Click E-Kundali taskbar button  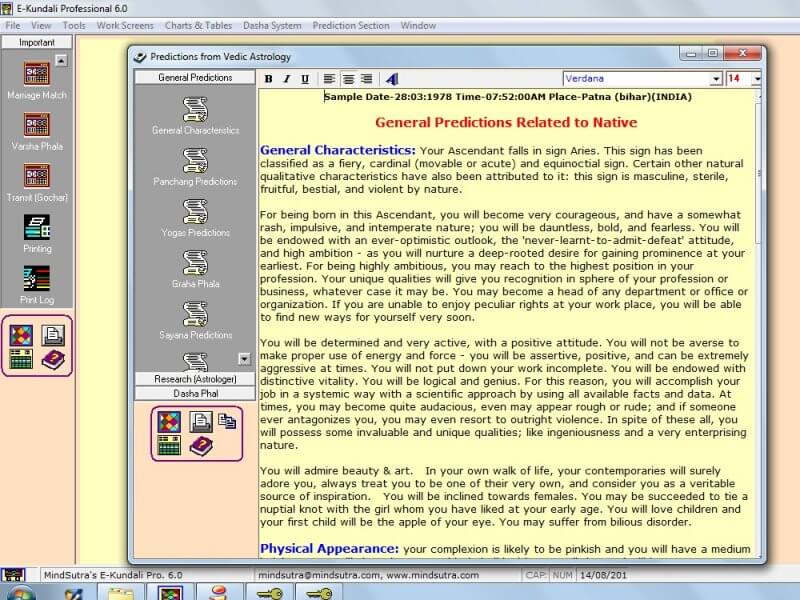[170, 593]
